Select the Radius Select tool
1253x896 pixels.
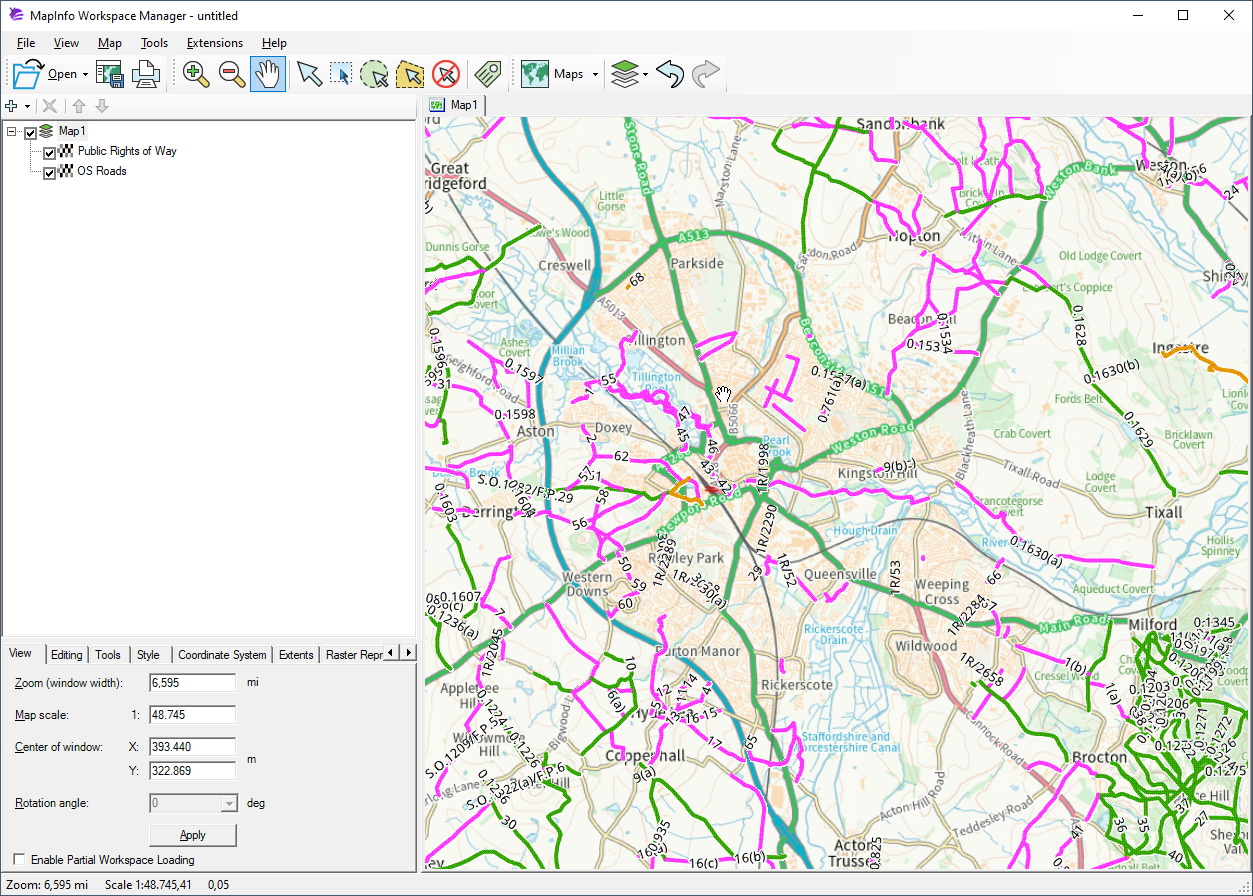tap(374, 73)
